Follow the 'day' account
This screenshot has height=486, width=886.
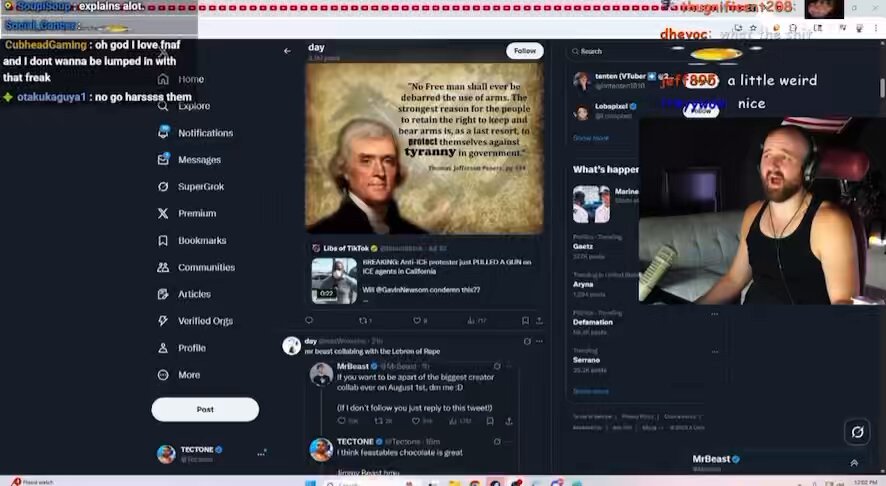[x=525, y=51]
